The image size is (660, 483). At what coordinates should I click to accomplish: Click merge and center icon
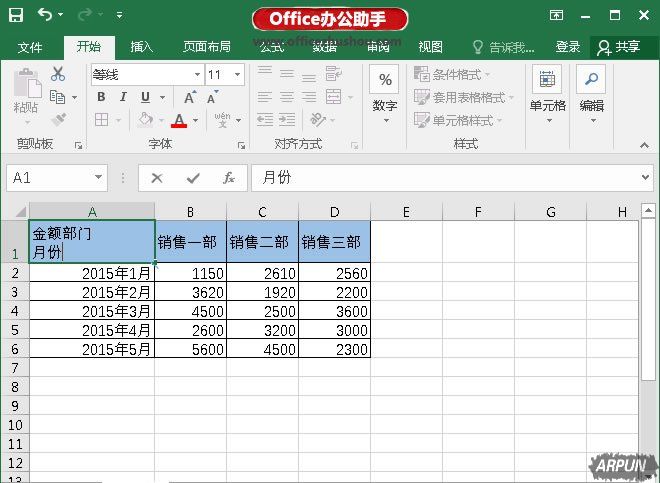pyautogui.click(x=334, y=97)
